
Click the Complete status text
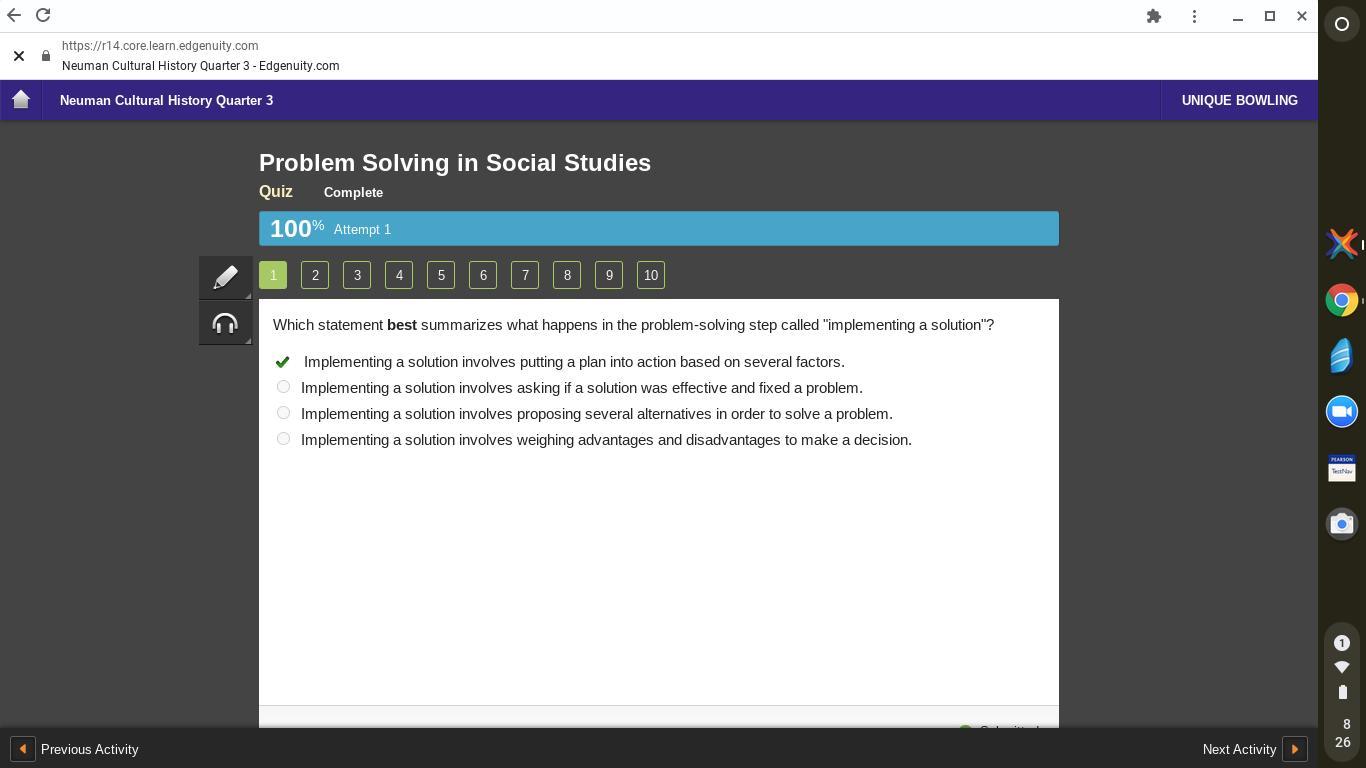pyautogui.click(x=353, y=192)
